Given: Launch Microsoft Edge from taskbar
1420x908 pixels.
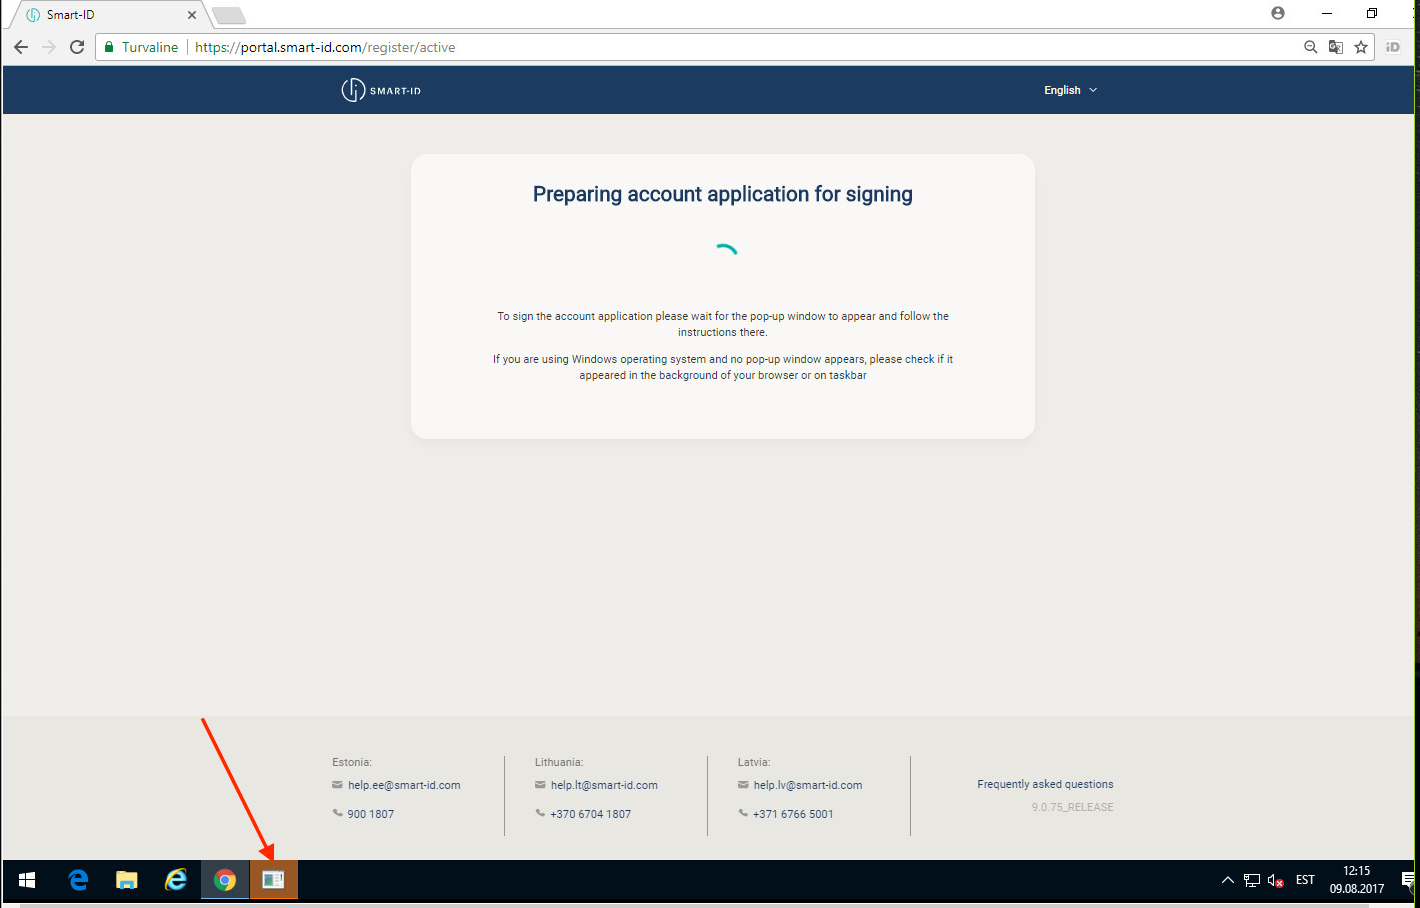Looking at the screenshot, I should [x=78, y=880].
